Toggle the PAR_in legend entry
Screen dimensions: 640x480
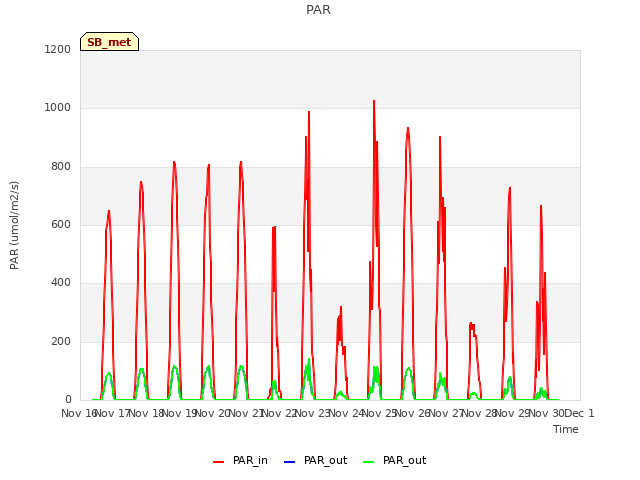pos(240,461)
